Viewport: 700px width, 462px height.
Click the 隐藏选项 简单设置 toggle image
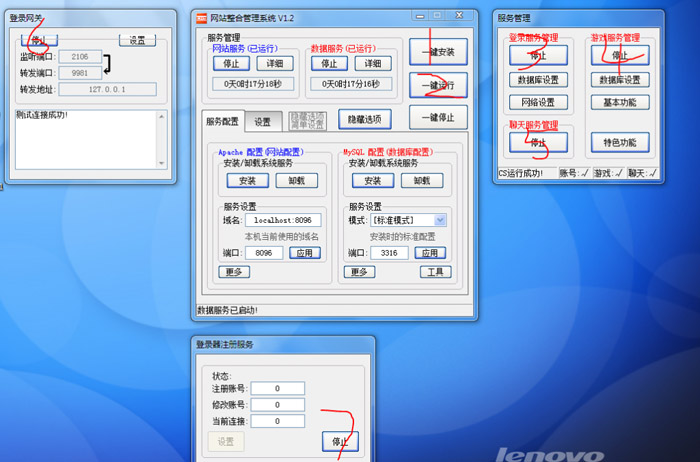[307, 121]
